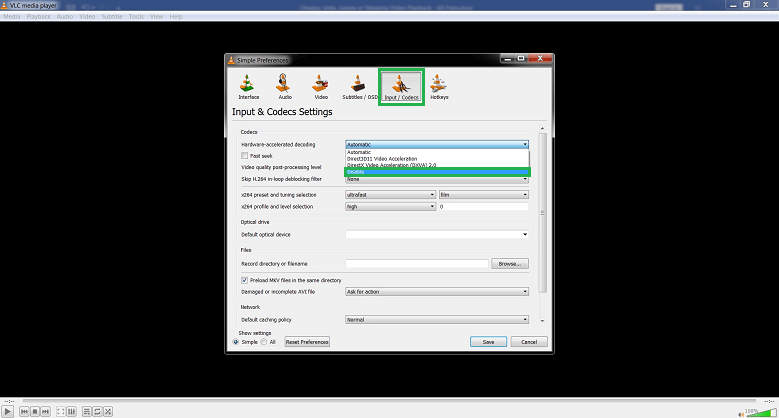Image resolution: width=779 pixels, height=418 pixels.
Task: Toggle the shuffle/random icon
Action: click(108, 412)
